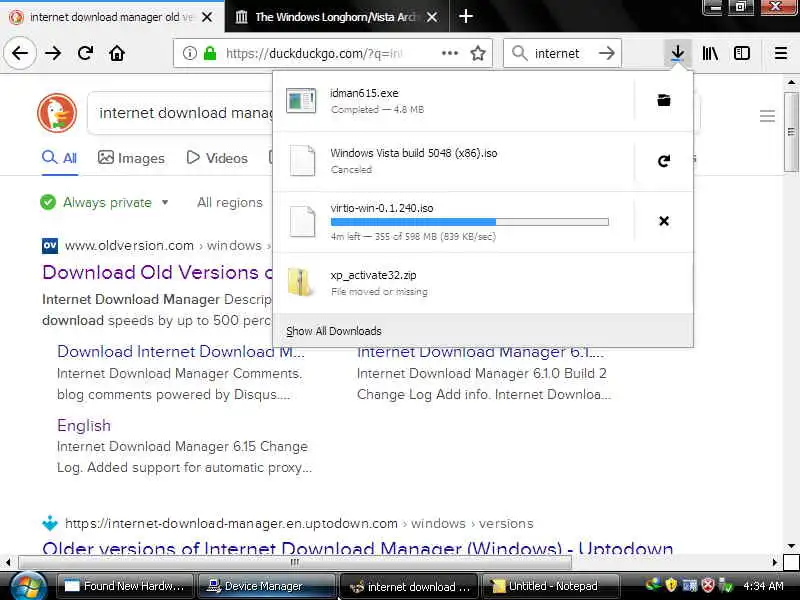The height and width of the screenshot is (600, 800).
Task: Close the internet download manager tab
Action: tap(207, 17)
